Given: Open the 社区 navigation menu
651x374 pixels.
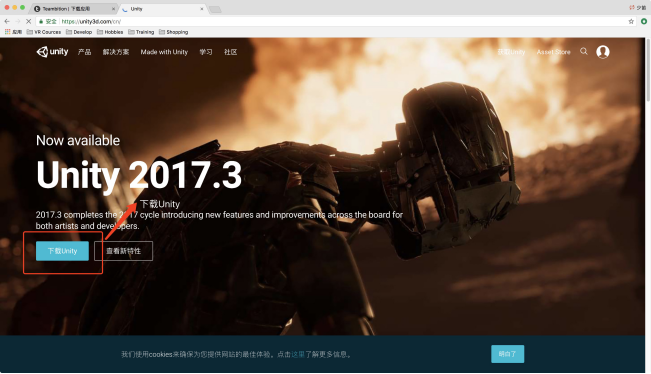Looking at the screenshot, I should (230, 52).
